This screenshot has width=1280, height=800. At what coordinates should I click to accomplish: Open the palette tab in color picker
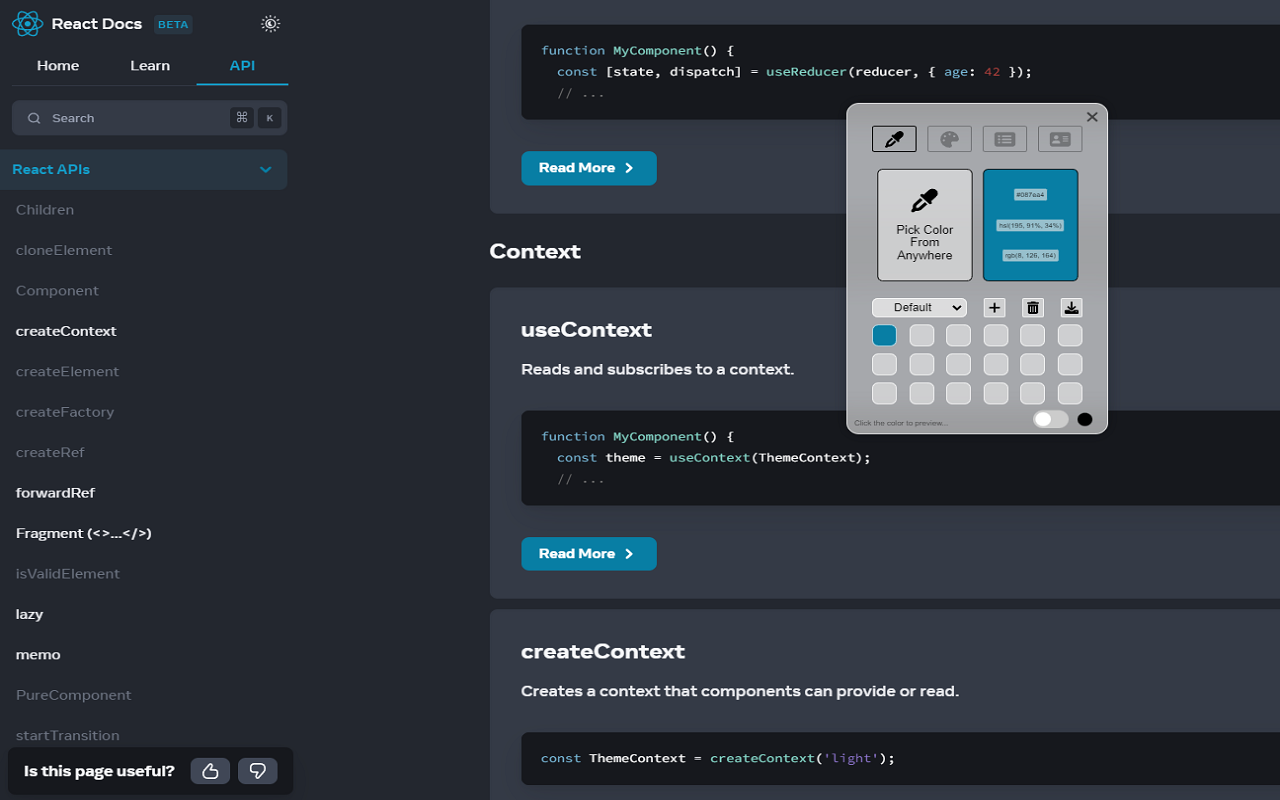tap(949, 139)
